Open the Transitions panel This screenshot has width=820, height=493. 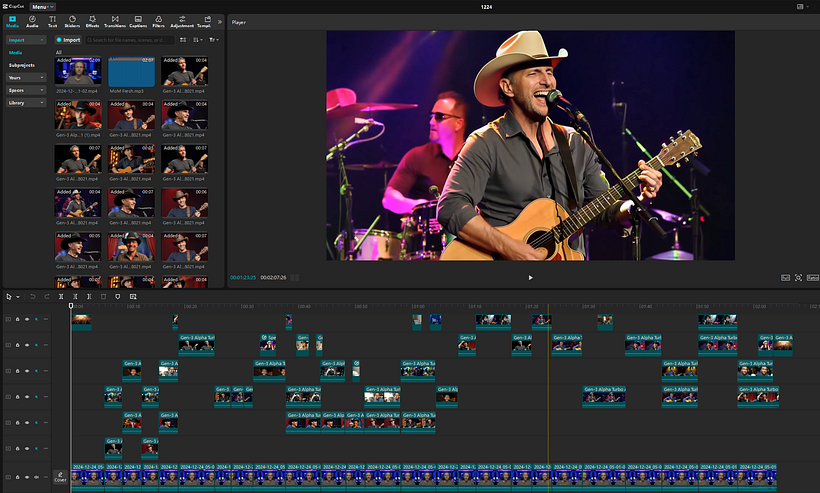click(x=116, y=21)
